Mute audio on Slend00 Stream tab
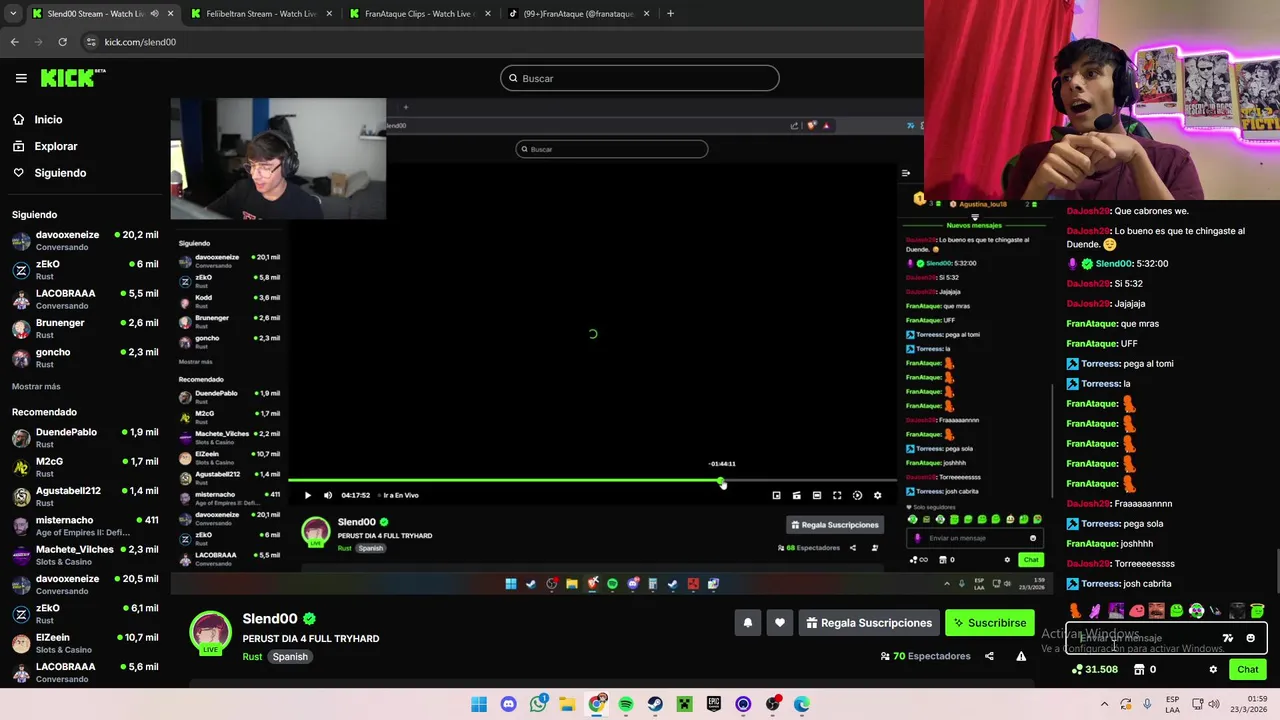Viewport: 1280px width, 720px height. tap(154, 14)
